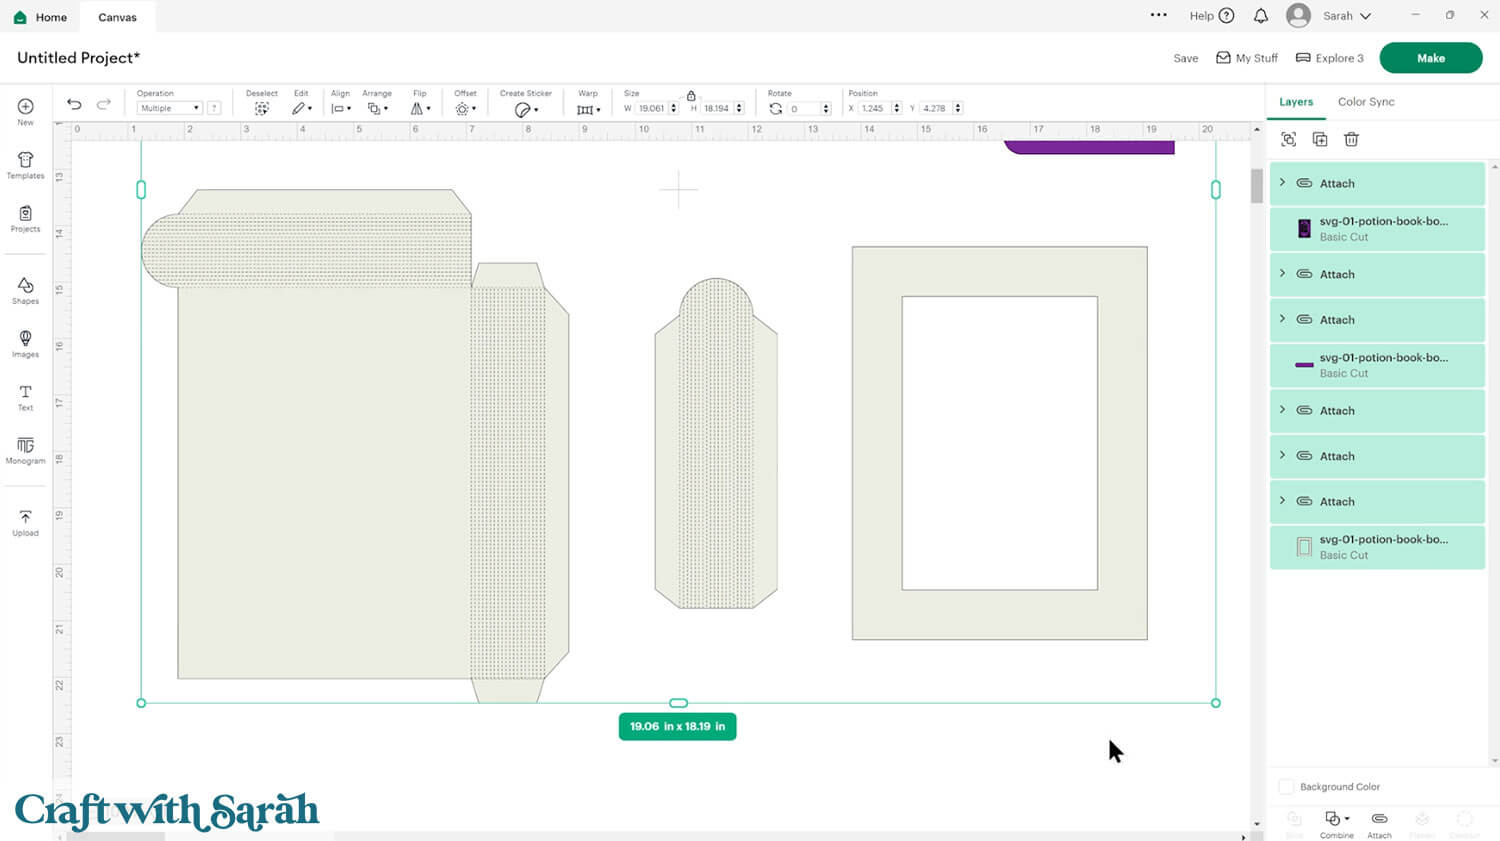Image resolution: width=1500 pixels, height=841 pixels.
Task: Switch to the Color Sync tab
Action: click(1365, 102)
